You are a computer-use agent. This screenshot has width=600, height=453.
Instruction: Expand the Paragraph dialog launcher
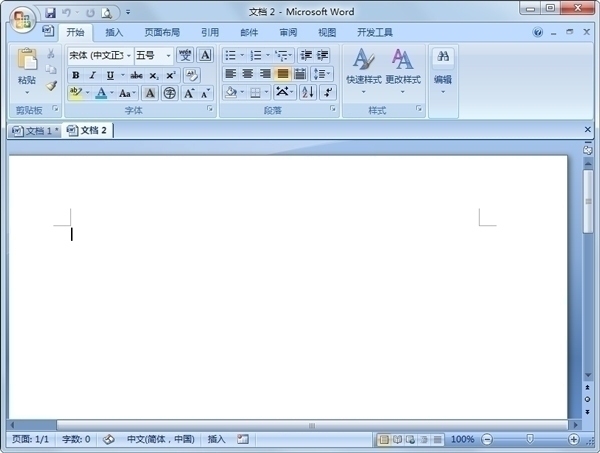coord(332,109)
